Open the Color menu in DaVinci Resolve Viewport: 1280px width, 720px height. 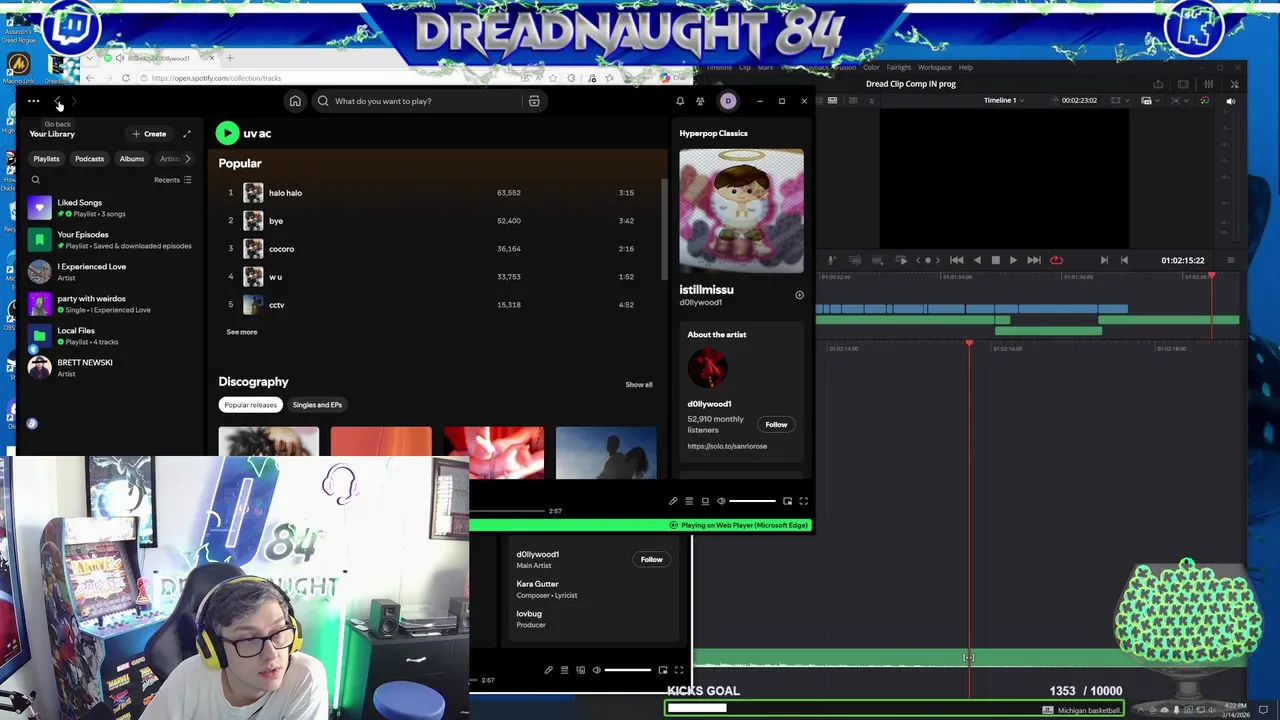click(871, 67)
